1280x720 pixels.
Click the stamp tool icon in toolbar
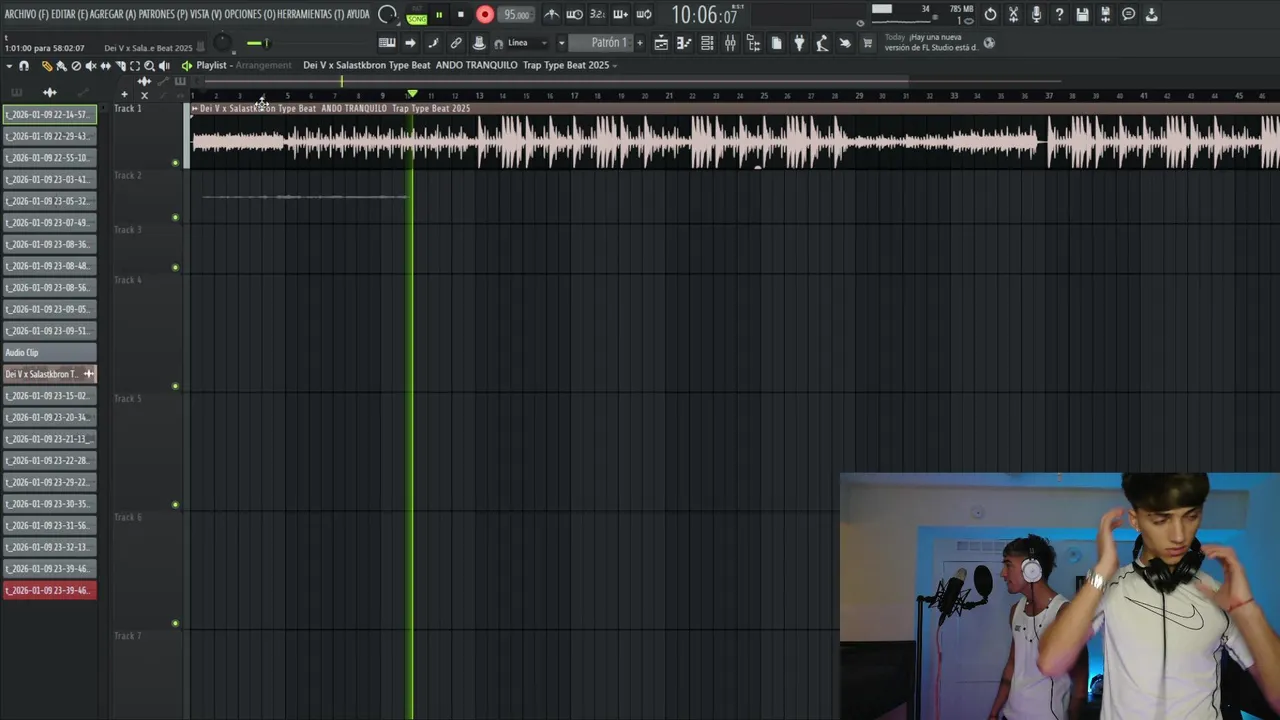tap(479, 43)
